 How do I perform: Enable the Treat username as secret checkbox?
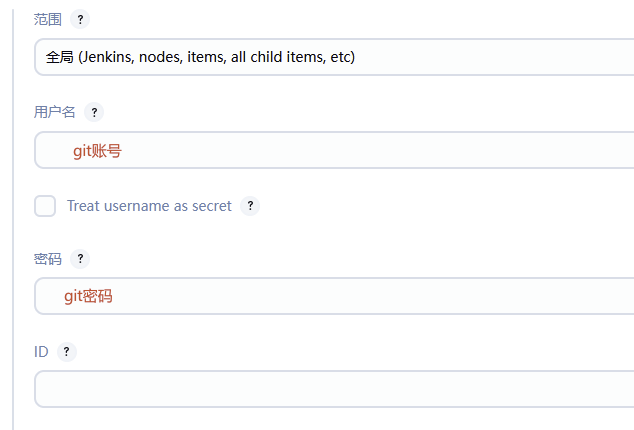tap(45, 206)
